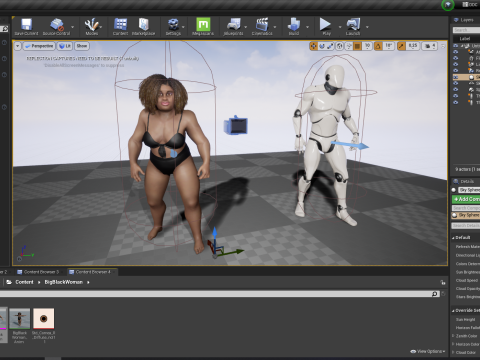Click the surface snapping icon

point(349,46)
